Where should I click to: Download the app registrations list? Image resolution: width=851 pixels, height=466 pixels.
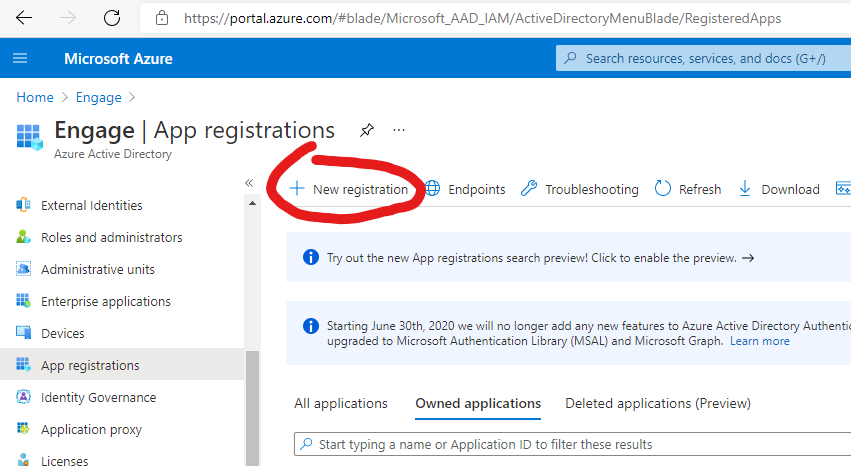pos(778,189)
